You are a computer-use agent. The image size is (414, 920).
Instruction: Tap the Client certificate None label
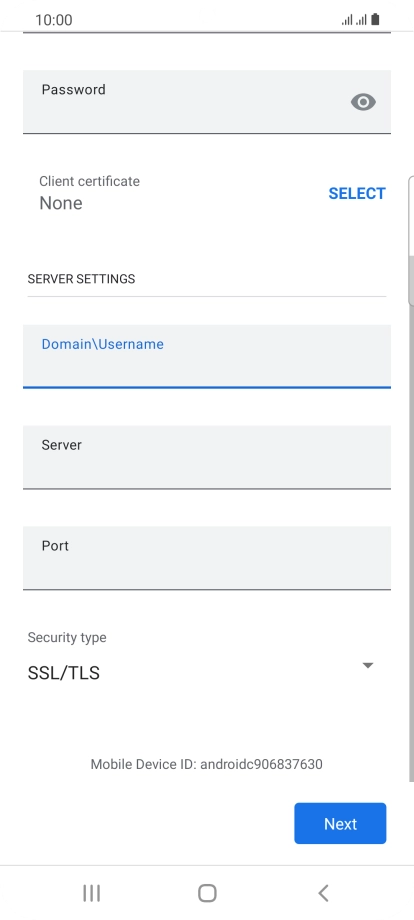[x=61, y=203]
